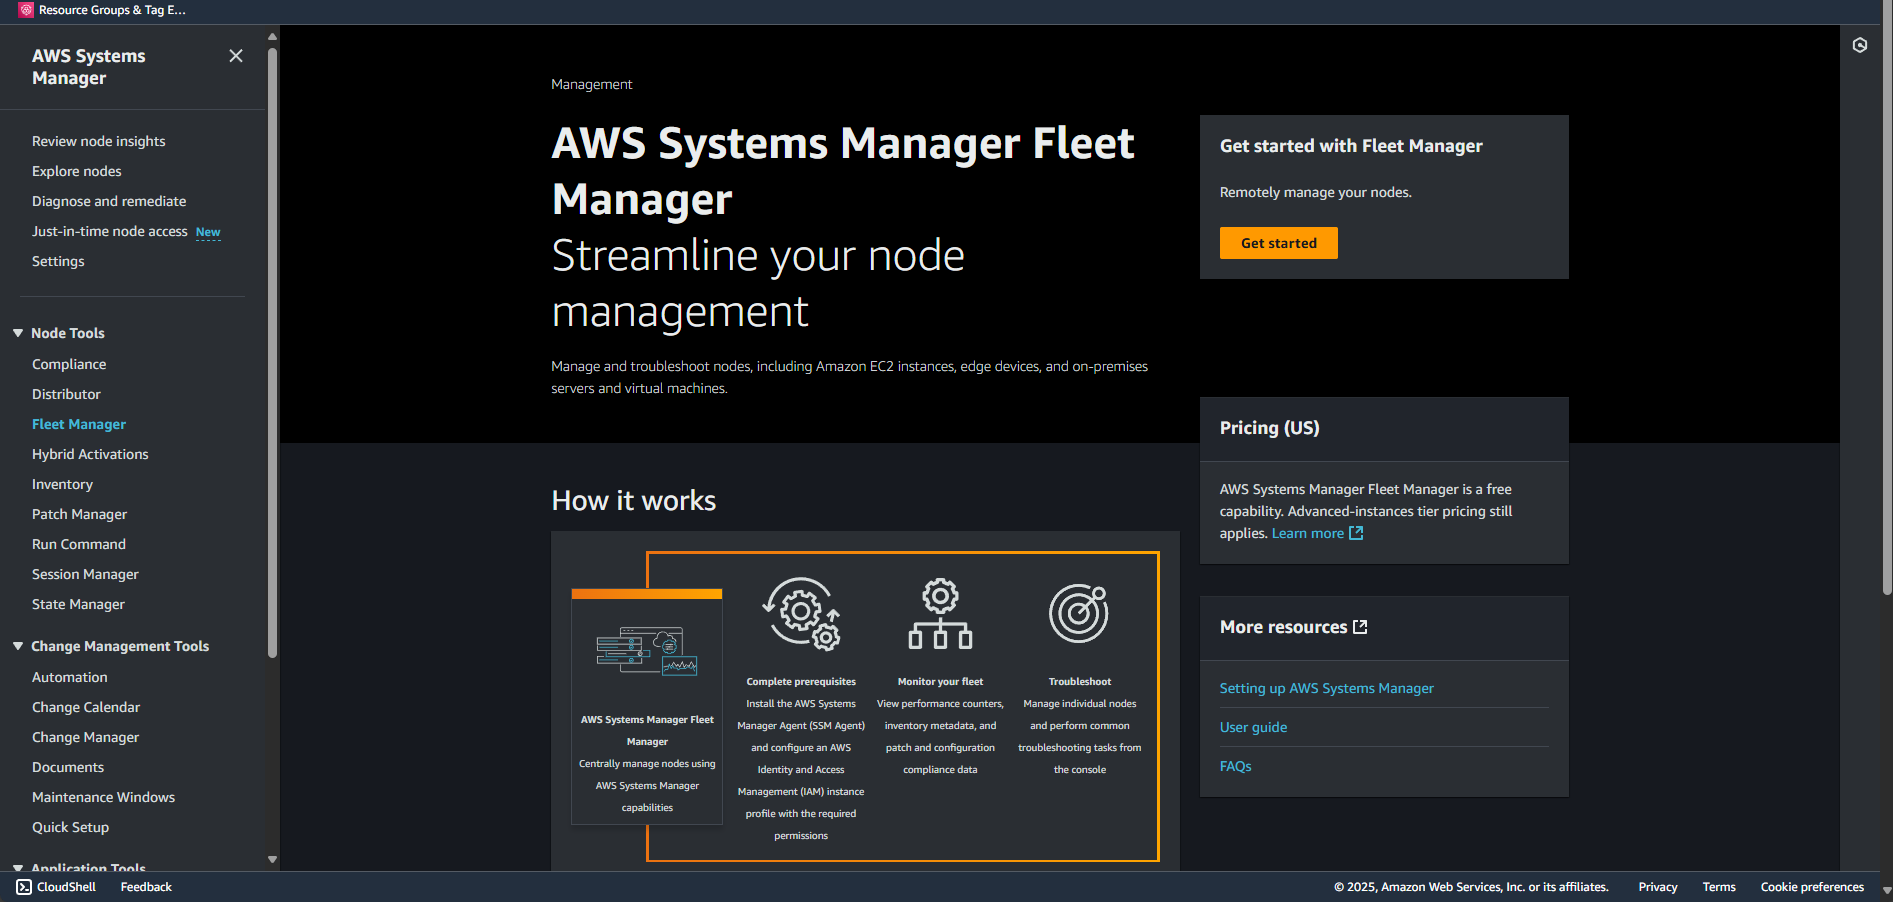Open the User guide link
This screenshot has width=1893, height=902.
point(1253,727)
